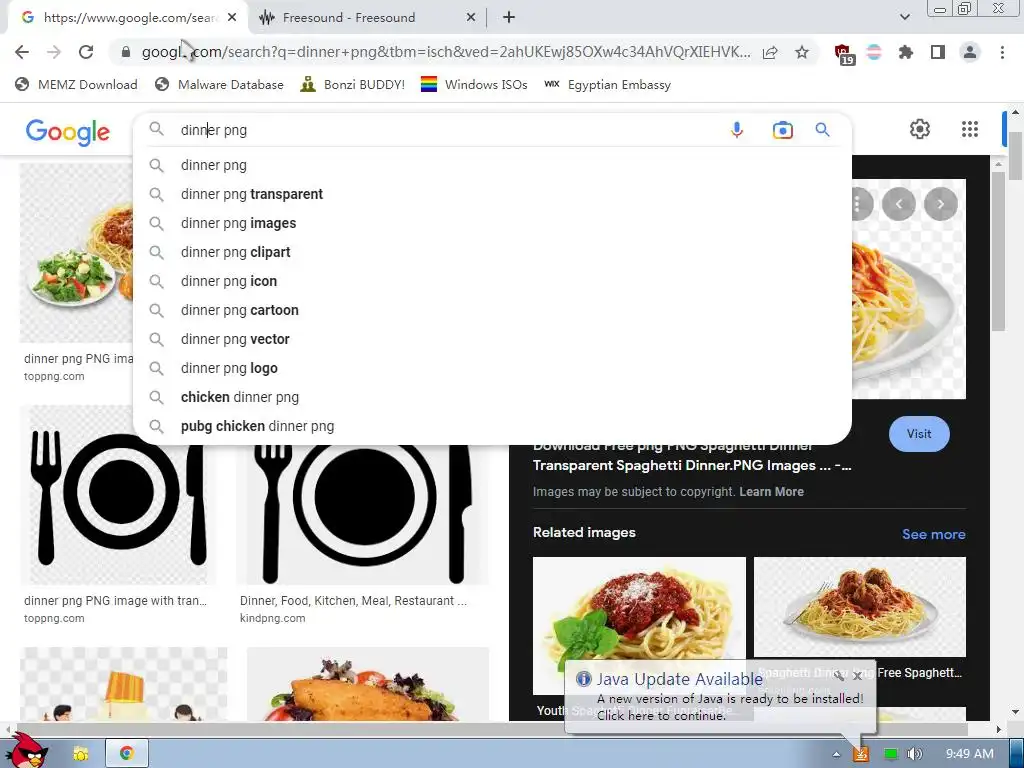Open the Egyptian Embassy bookmark
The image size is (1024, 768).
[607, 84]
